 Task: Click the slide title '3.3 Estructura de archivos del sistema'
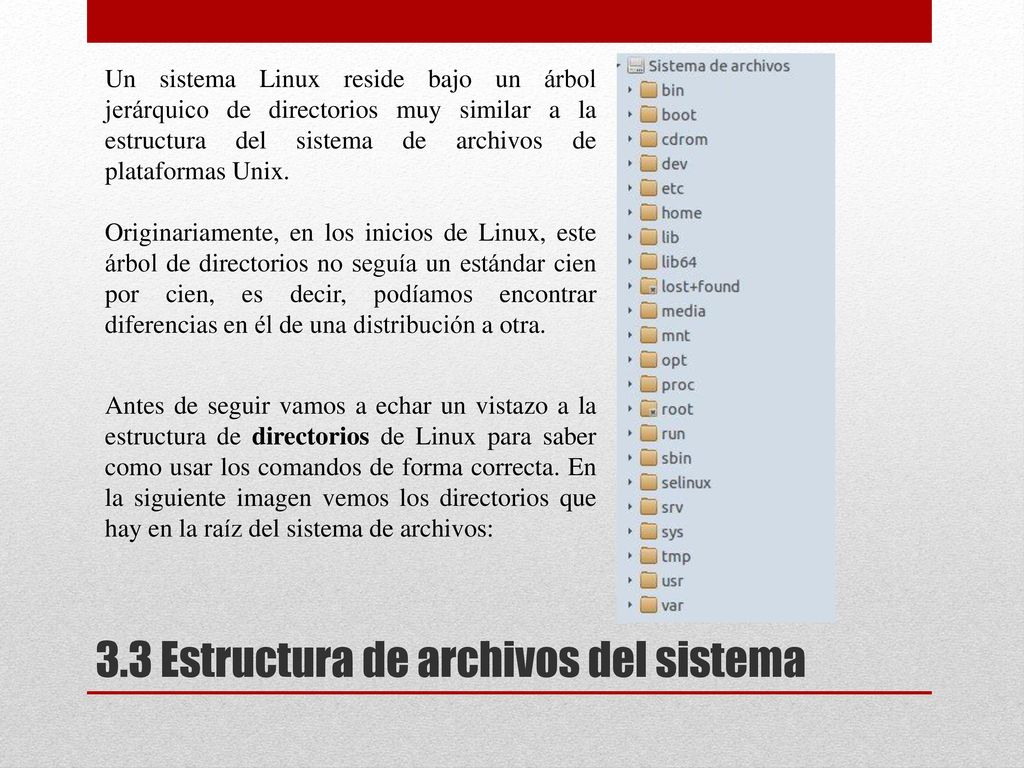(x=451, y=660)
